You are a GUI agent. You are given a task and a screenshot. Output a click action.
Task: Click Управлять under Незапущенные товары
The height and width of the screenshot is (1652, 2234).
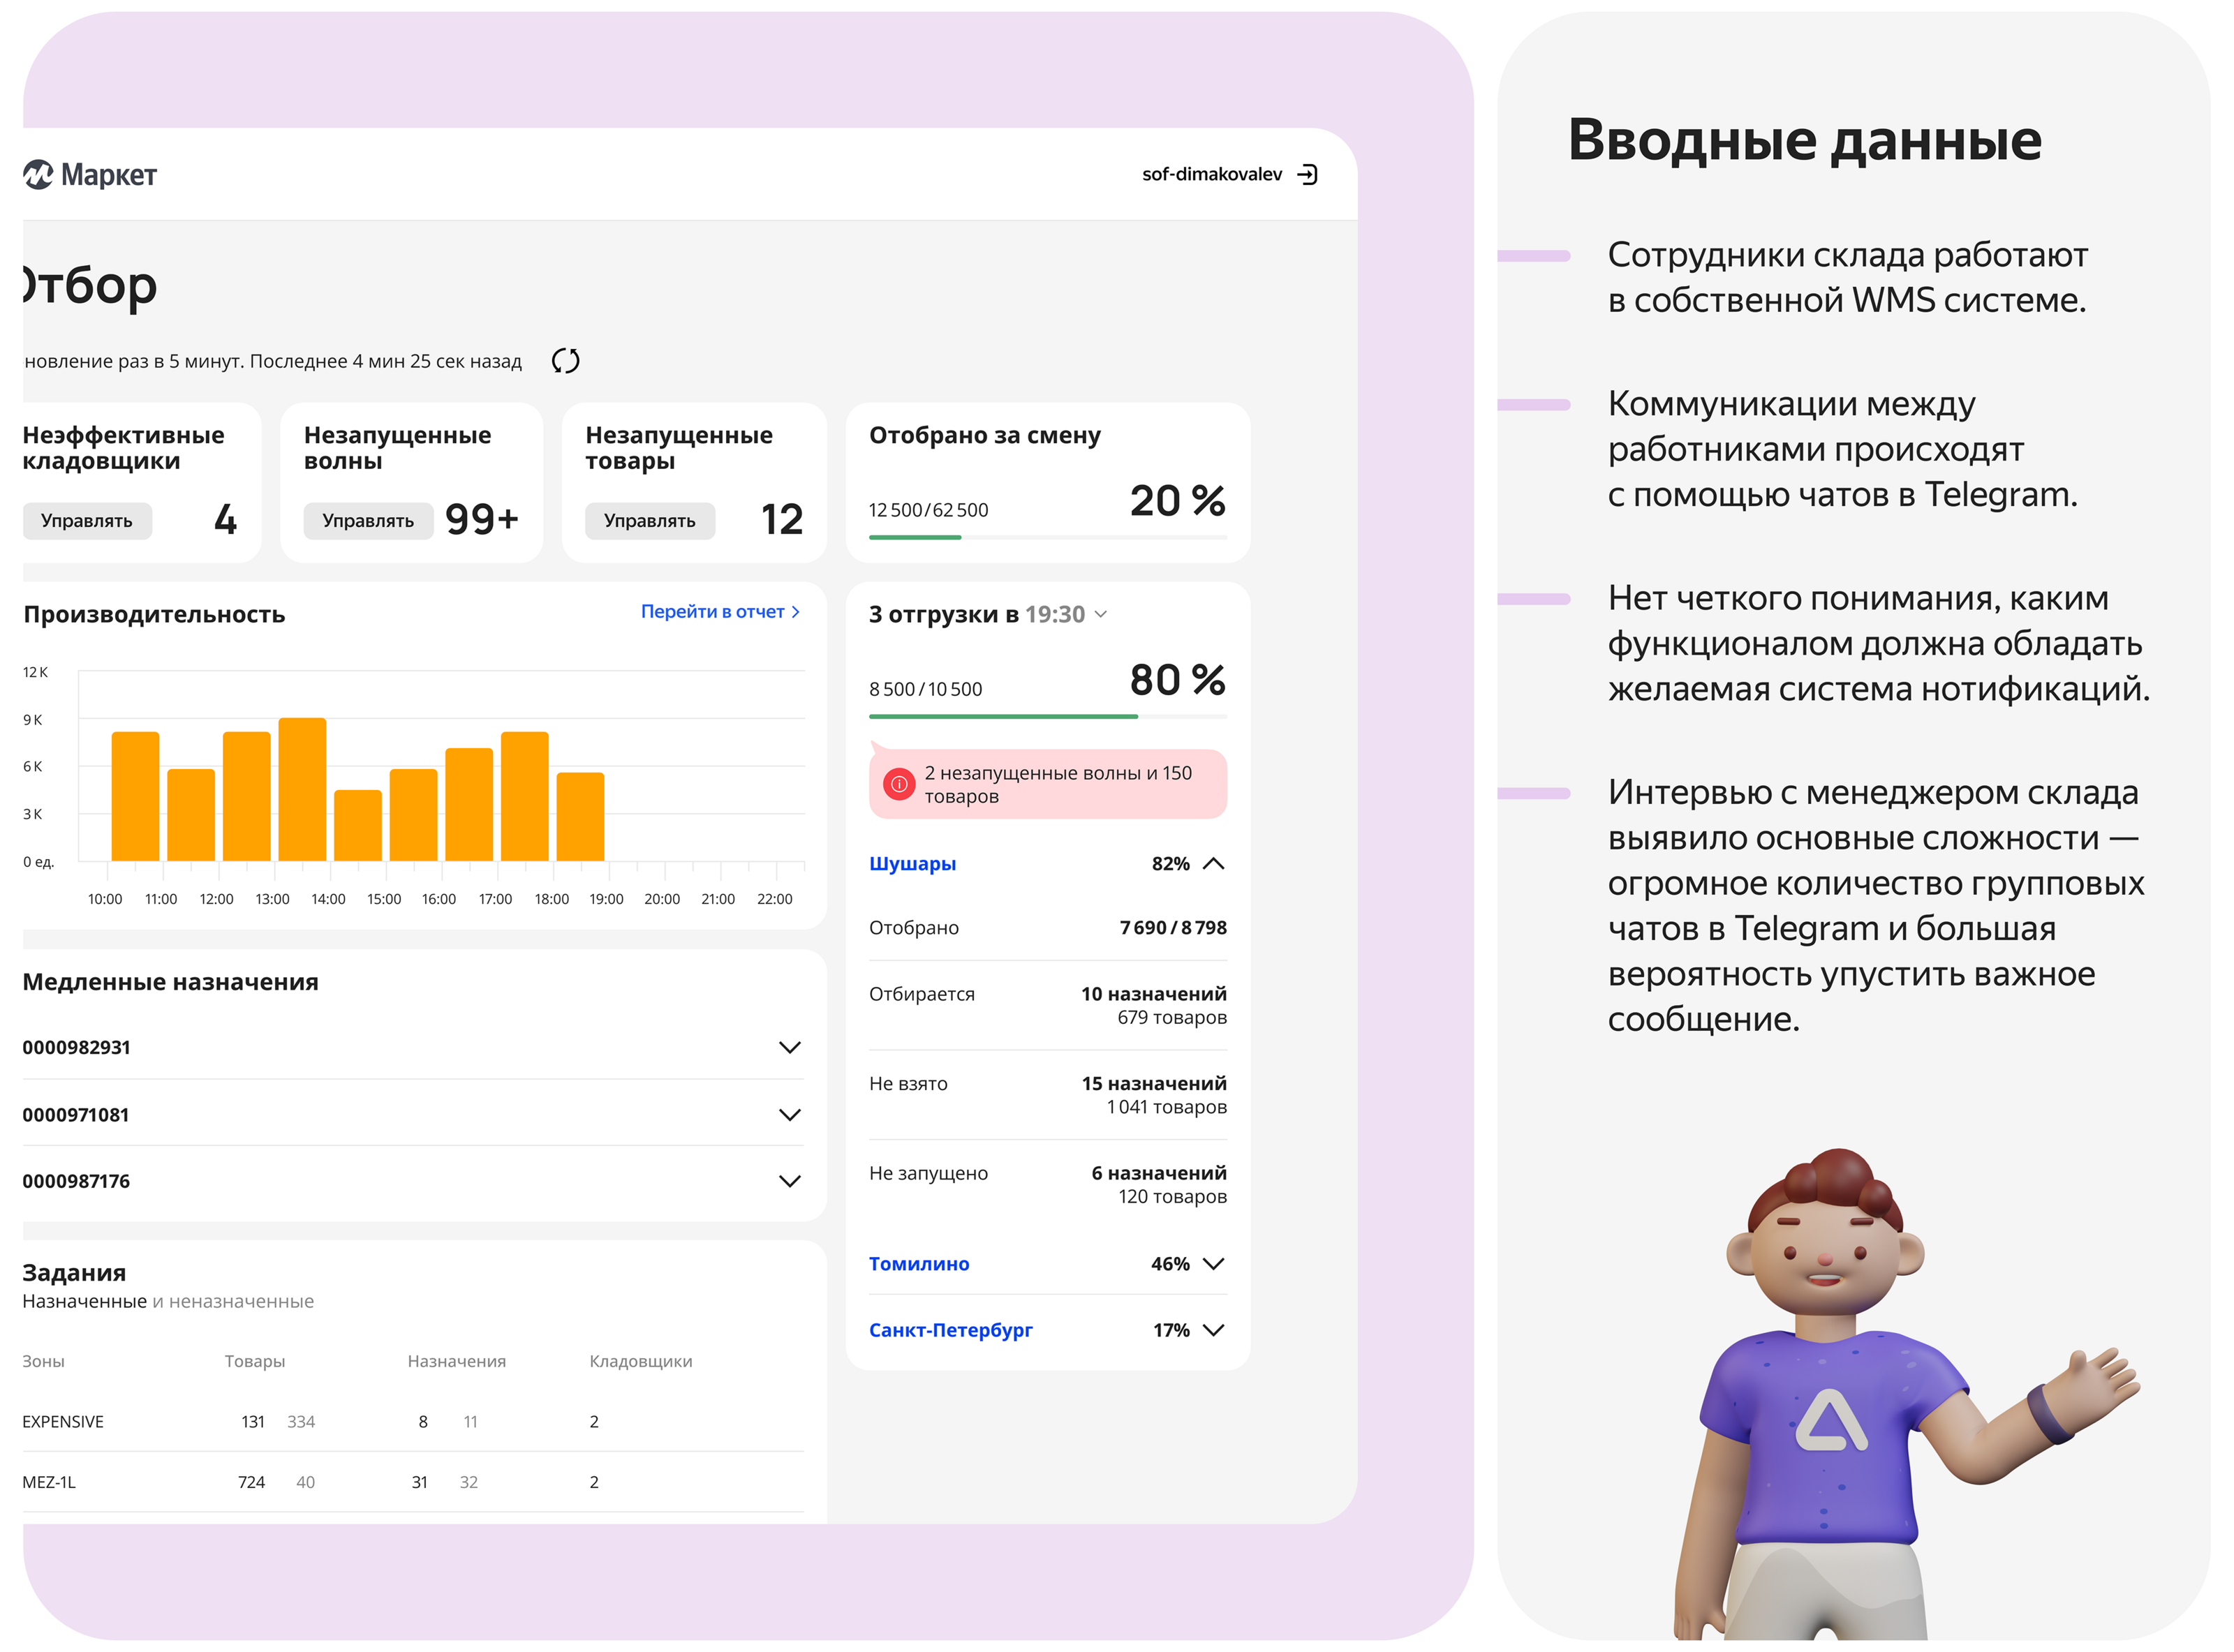[649, 521]
